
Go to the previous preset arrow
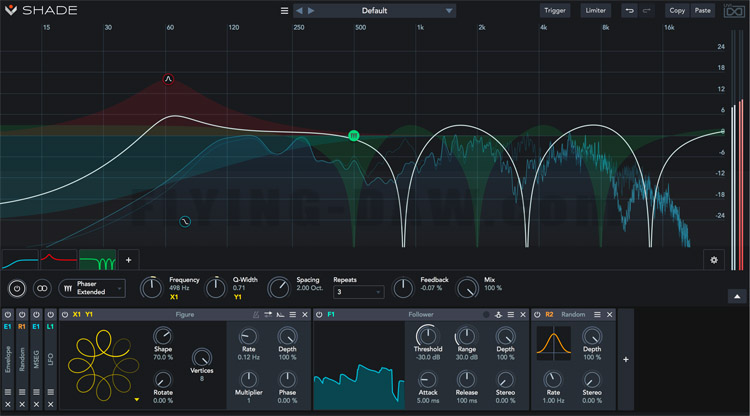pyautogui.click(x=299, y=11)
